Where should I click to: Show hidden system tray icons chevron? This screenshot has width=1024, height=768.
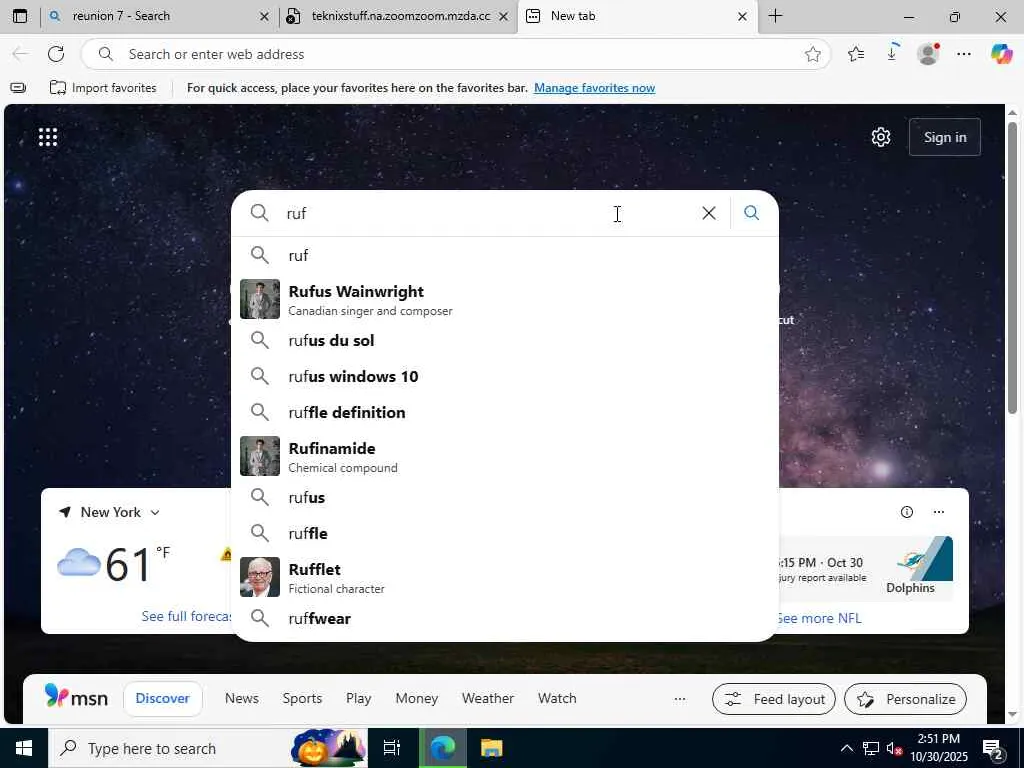pos(846,748)
